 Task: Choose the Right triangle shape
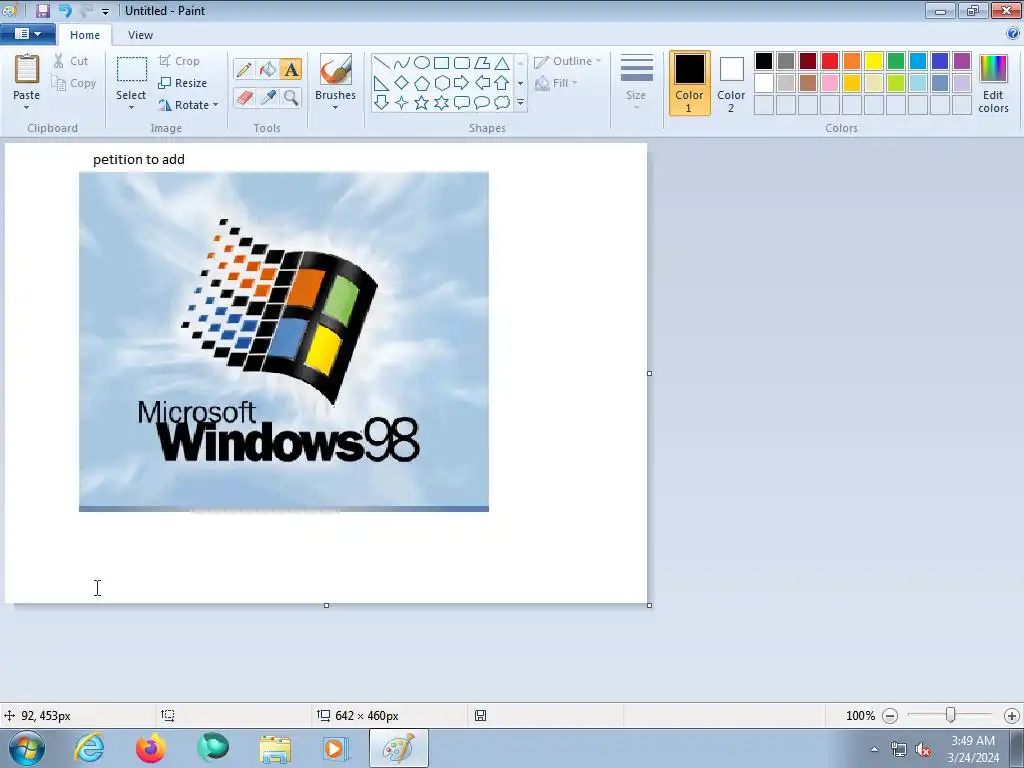point(381,83)
